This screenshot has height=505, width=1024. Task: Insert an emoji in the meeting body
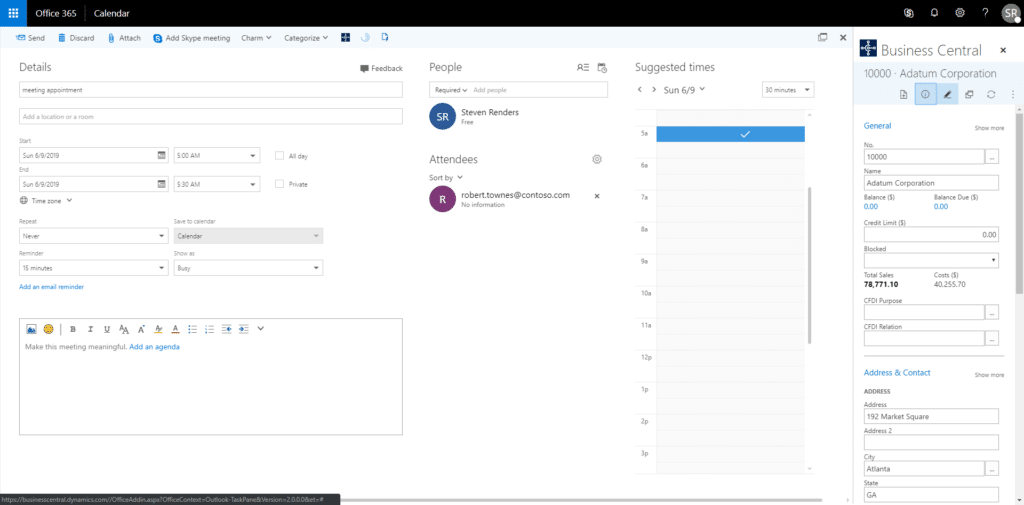[48, 329]
